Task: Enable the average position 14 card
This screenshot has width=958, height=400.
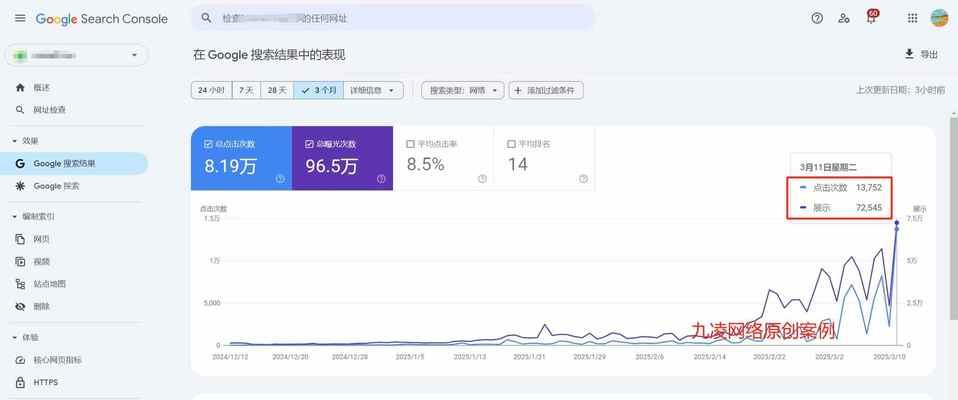Action: [544, 158]
